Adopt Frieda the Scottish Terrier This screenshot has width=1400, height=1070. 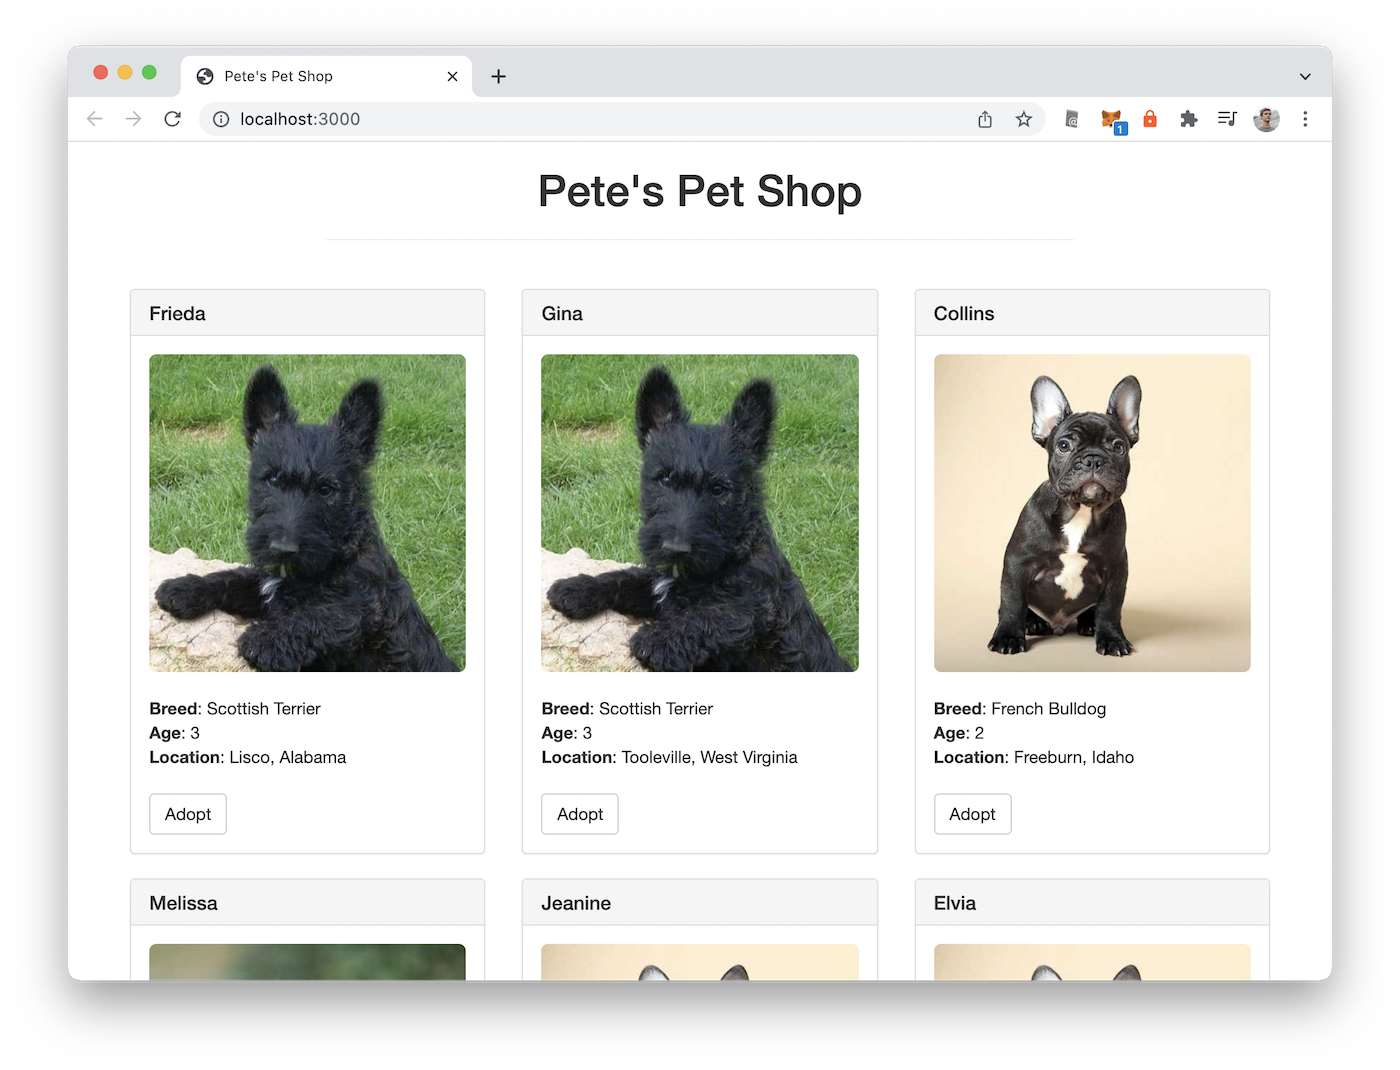click(x=188, y=814)
